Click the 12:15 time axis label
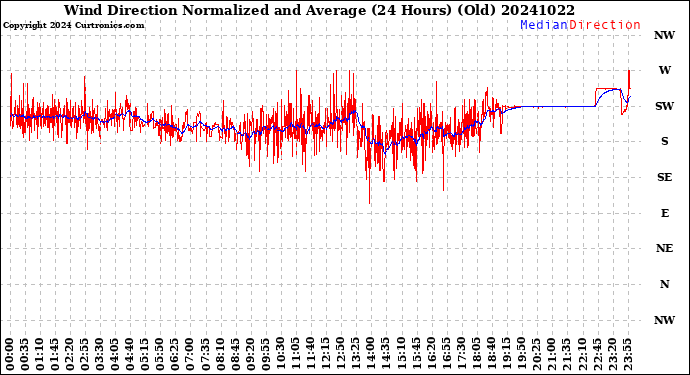Image resolution: width=690 pixels, height=375 pixels. coord(325,354)
